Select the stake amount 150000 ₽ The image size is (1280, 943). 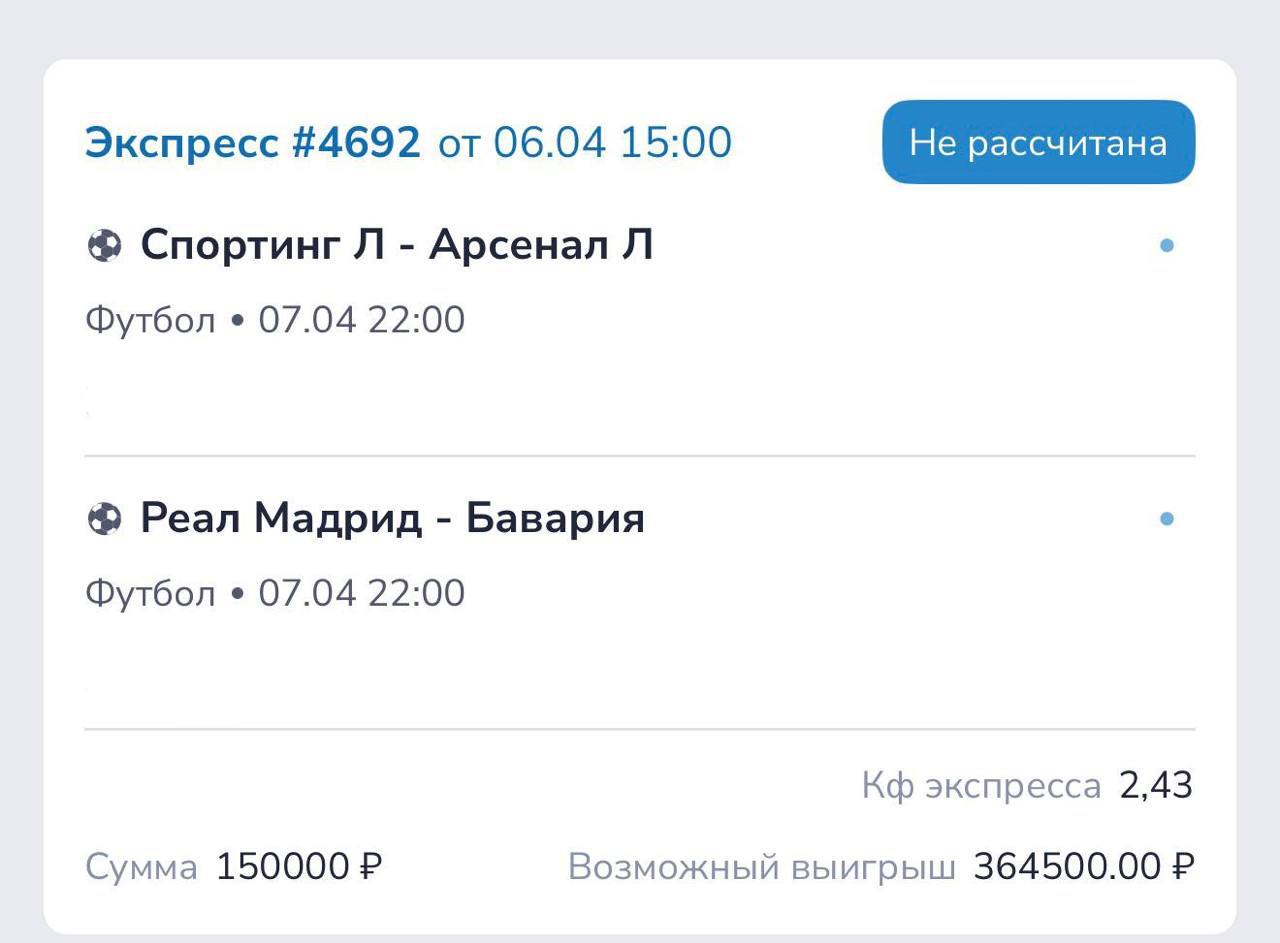[299, 867]
